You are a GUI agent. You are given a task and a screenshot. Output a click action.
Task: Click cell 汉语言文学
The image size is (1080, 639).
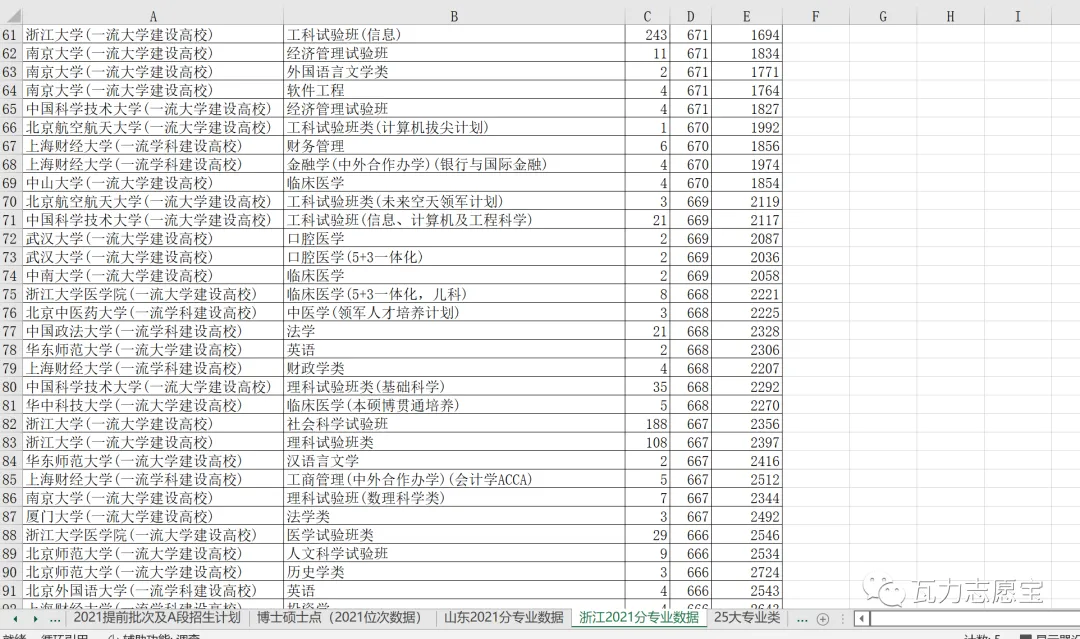pyautogui.click(x=454, y=461)
